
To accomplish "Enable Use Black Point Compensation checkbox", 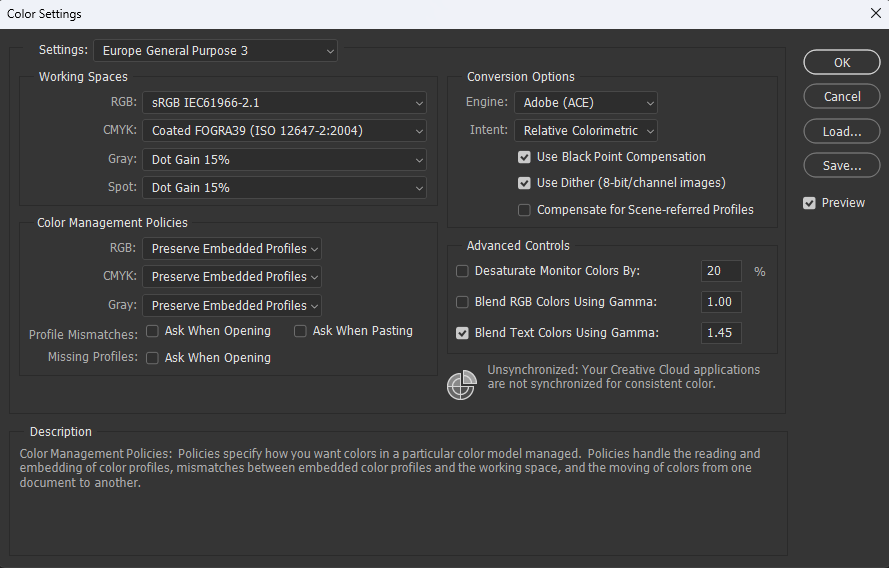I will (x=524, y=157).
